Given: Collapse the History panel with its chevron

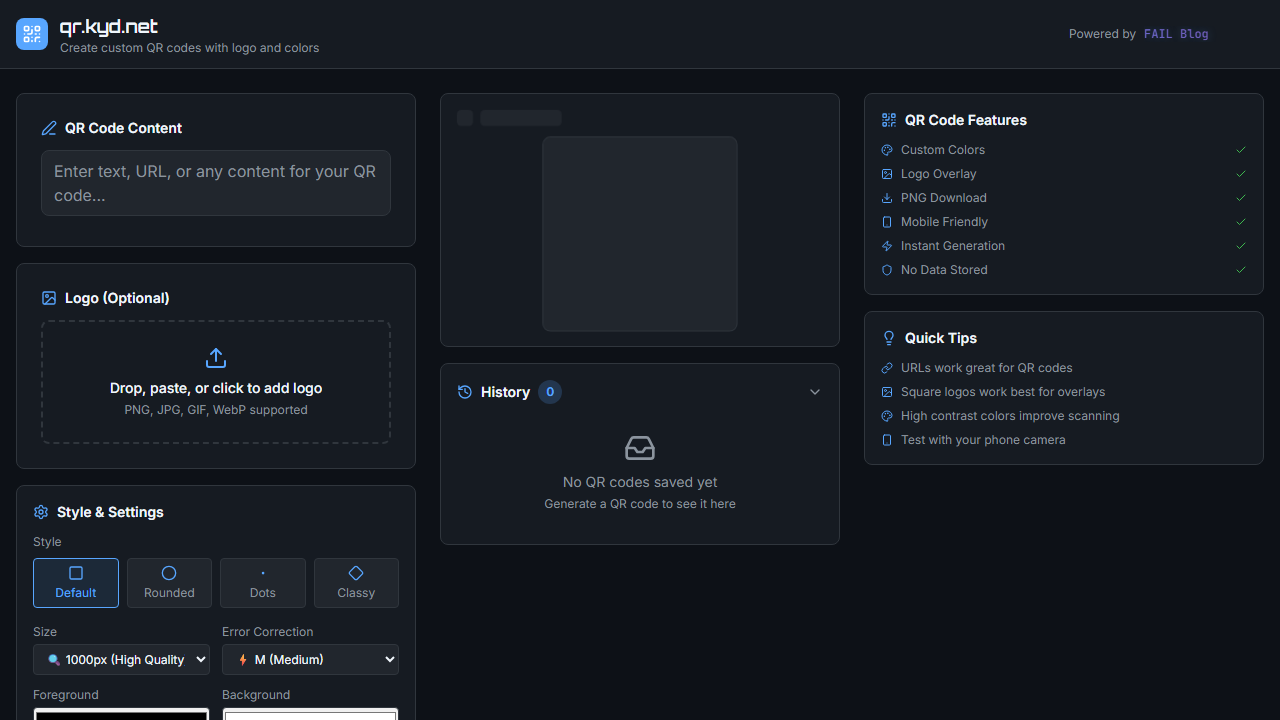Looking at the screenshot, I should [x=815, y=392].
